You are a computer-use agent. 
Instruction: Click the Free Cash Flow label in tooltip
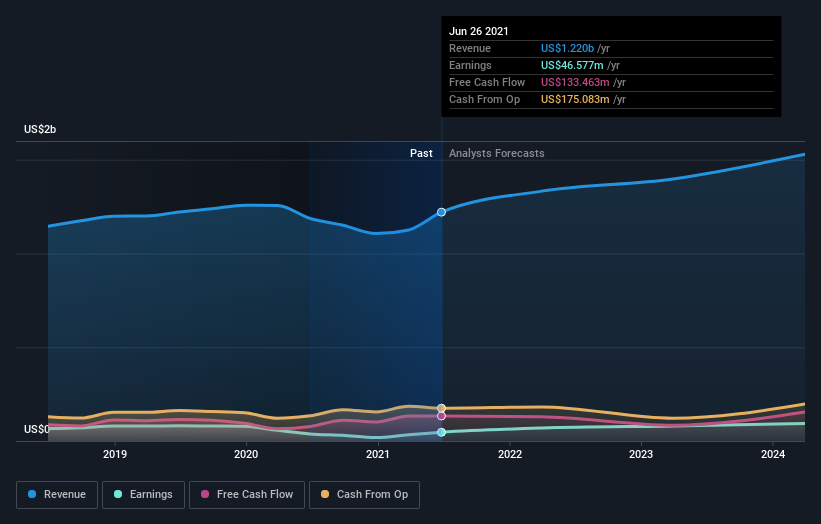coord(487,82)
